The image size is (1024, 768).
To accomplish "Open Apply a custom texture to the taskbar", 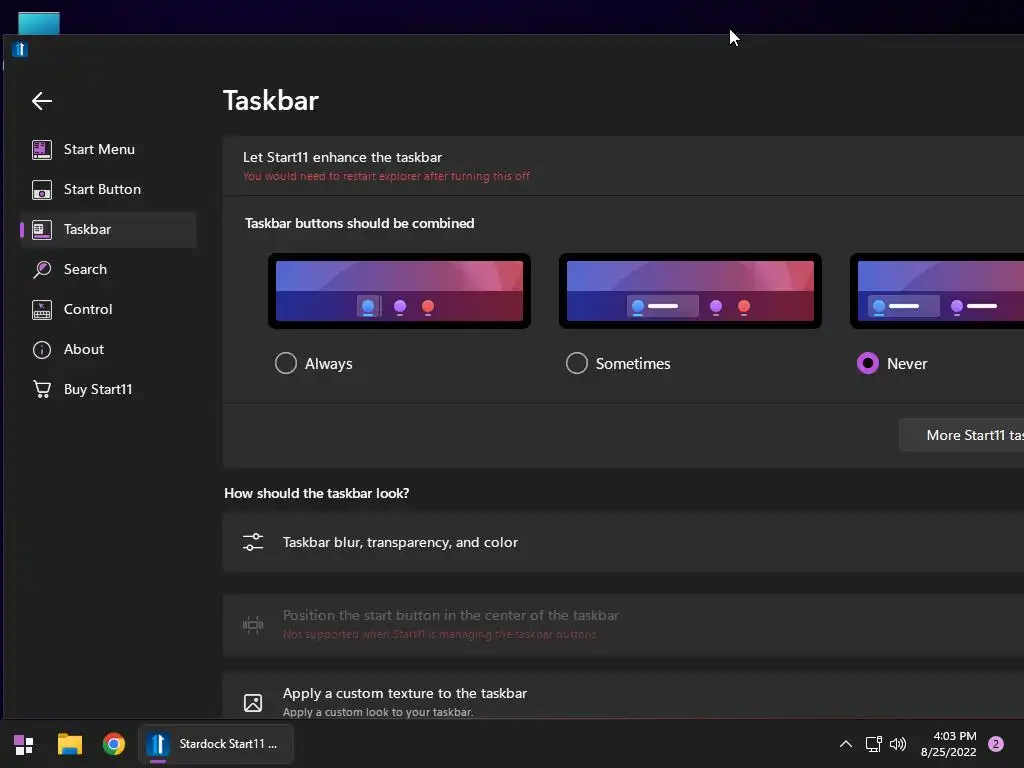I will 623,696.
